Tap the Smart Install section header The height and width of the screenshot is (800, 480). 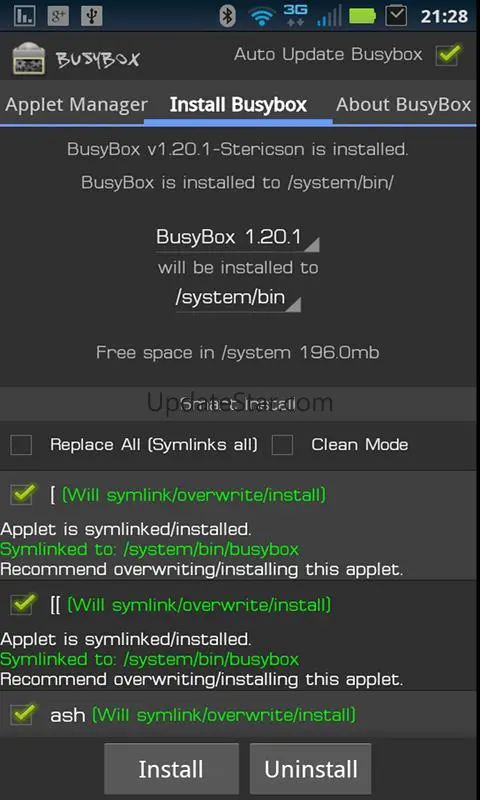238,404
